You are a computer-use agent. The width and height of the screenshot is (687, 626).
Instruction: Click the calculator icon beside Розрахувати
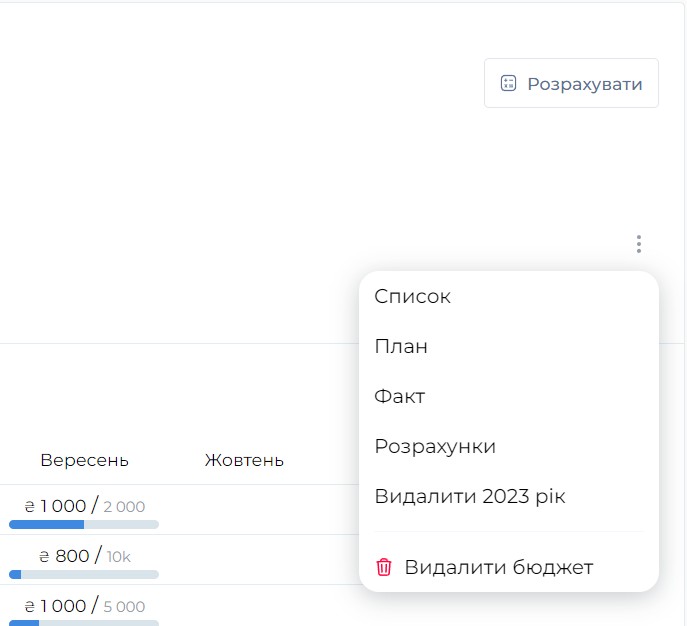tap(508, 83)
